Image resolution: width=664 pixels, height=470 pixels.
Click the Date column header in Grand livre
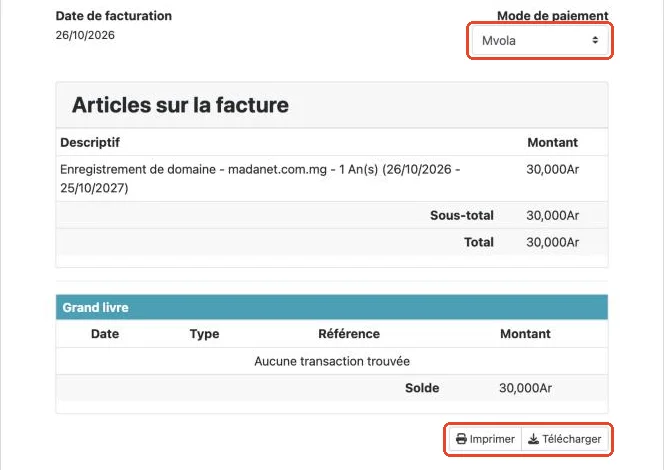click(105, 334)
